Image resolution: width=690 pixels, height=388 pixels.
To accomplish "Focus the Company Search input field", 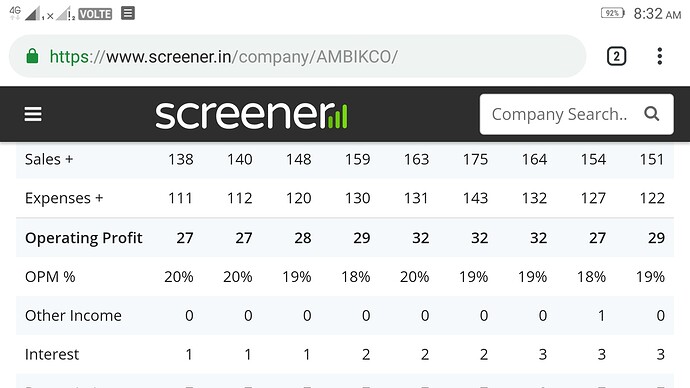I will point(559,114).
